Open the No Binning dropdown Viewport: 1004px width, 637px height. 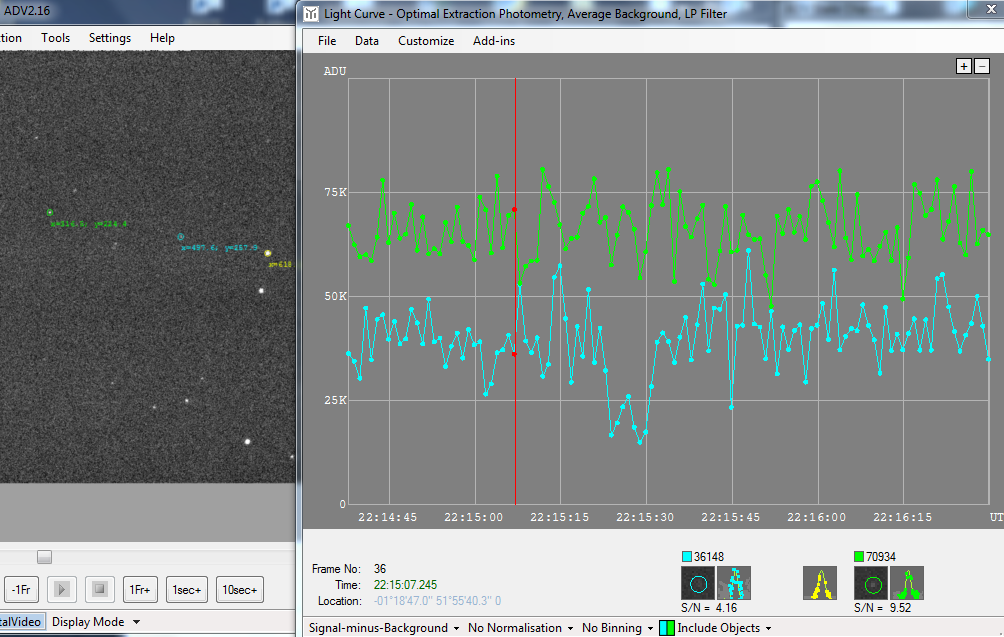(x=616, y=628)
